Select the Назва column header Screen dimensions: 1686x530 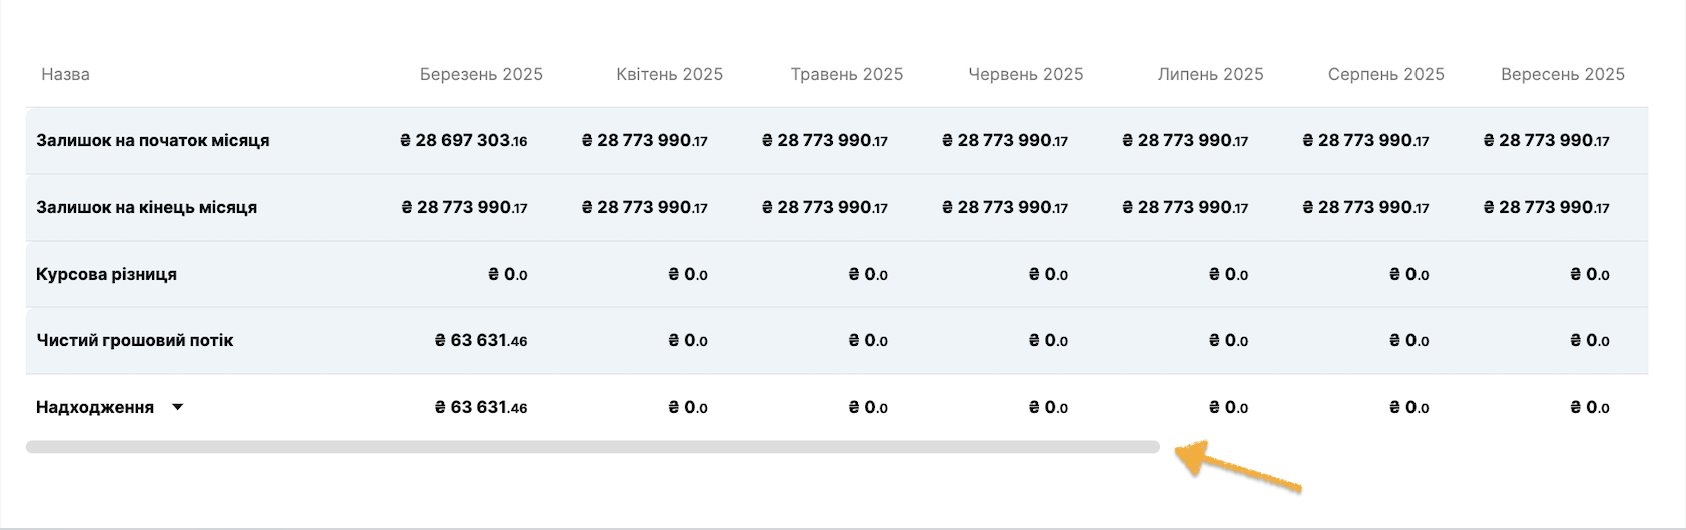(66, 74)
